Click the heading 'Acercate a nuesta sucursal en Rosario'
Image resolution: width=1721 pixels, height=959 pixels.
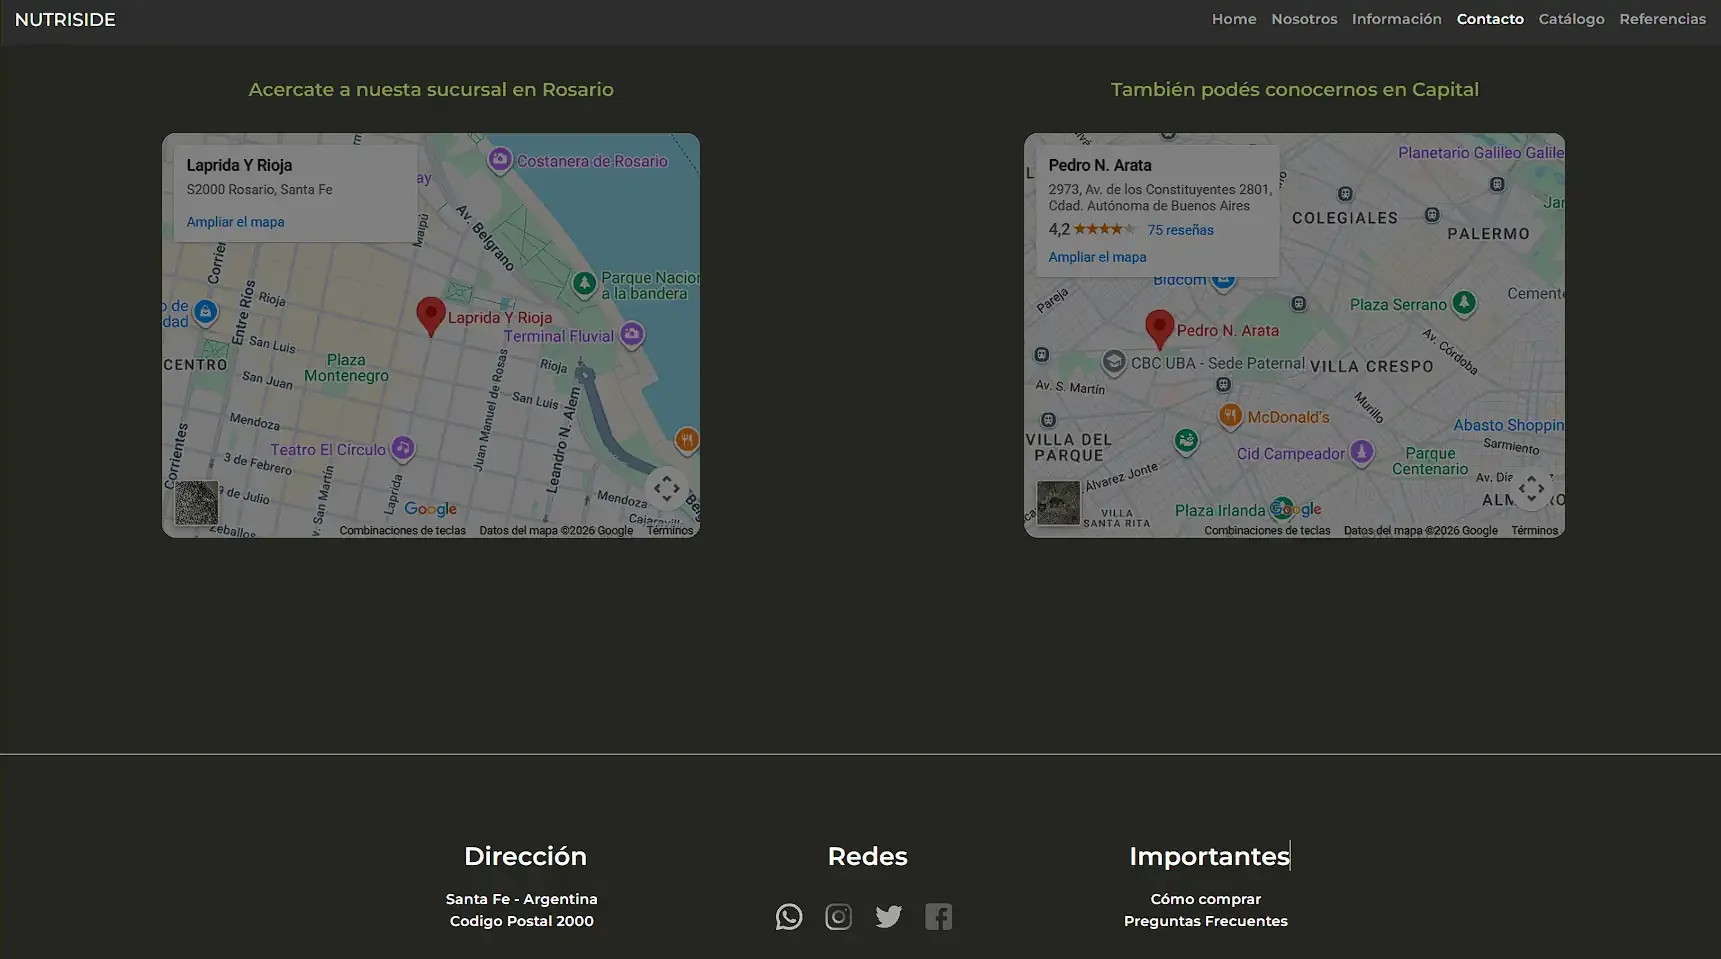click(x=431, y=89)
